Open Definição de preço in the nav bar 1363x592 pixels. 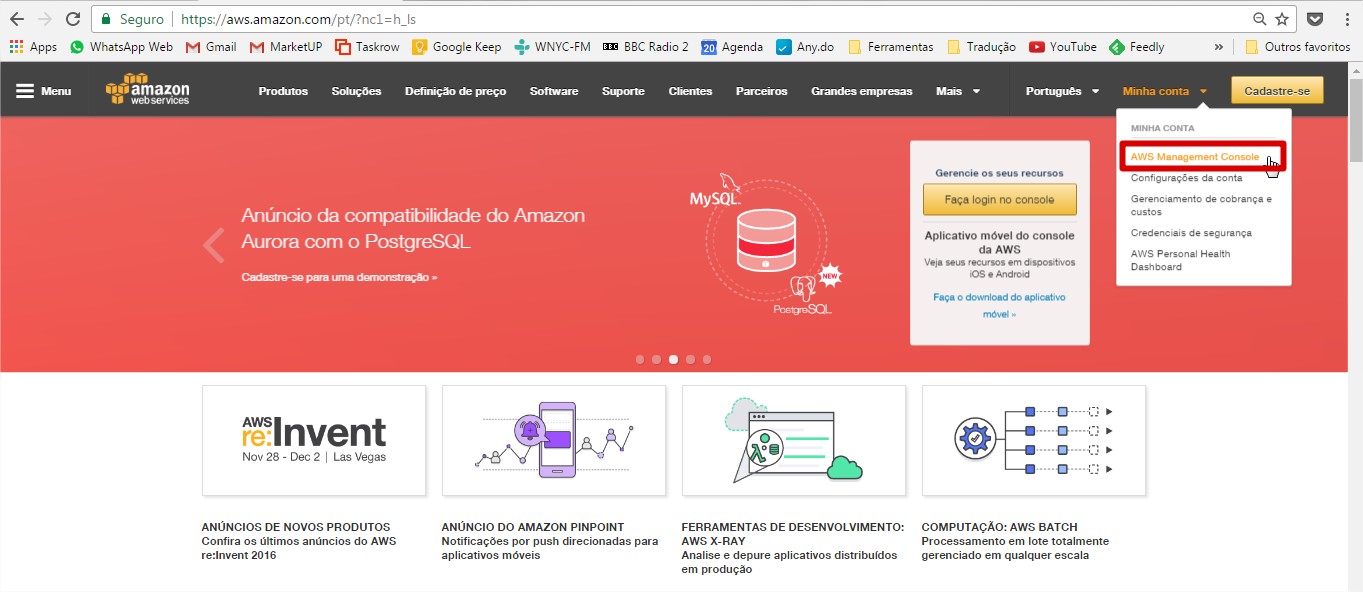tap(455, 91)
